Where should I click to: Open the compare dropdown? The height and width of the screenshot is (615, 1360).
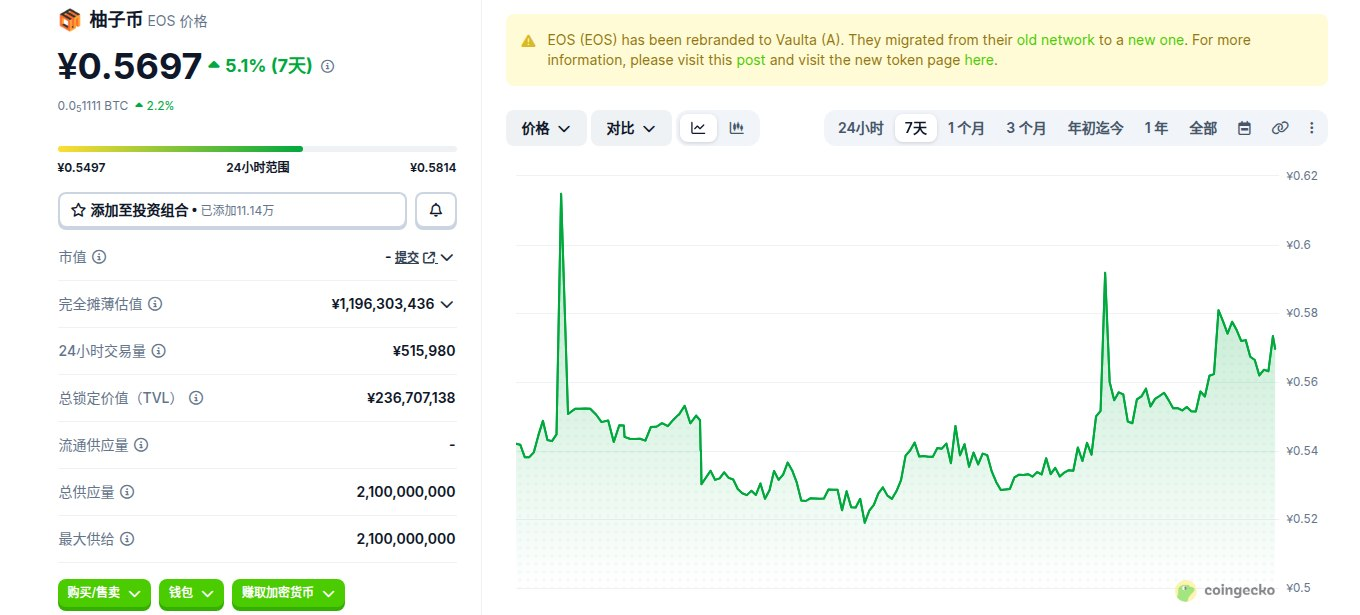[631, 128]
